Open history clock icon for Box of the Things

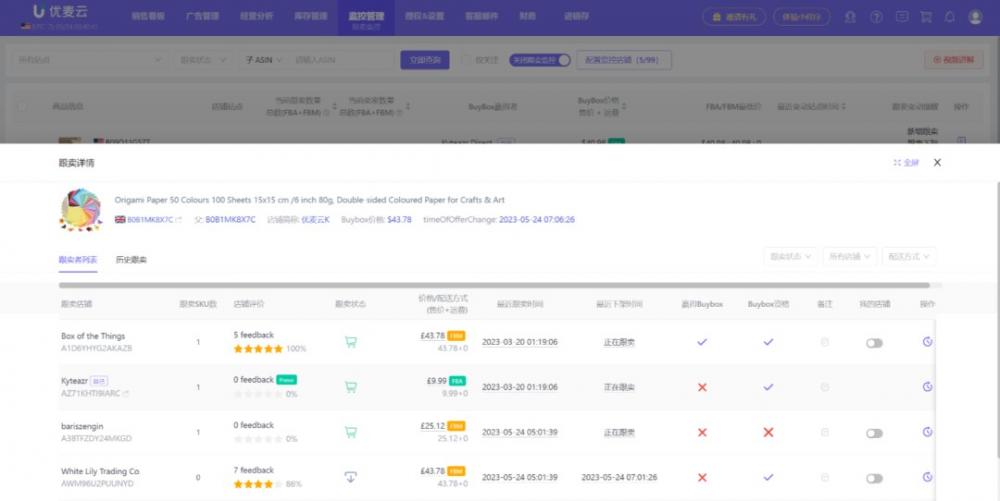(x=927, y=342)
